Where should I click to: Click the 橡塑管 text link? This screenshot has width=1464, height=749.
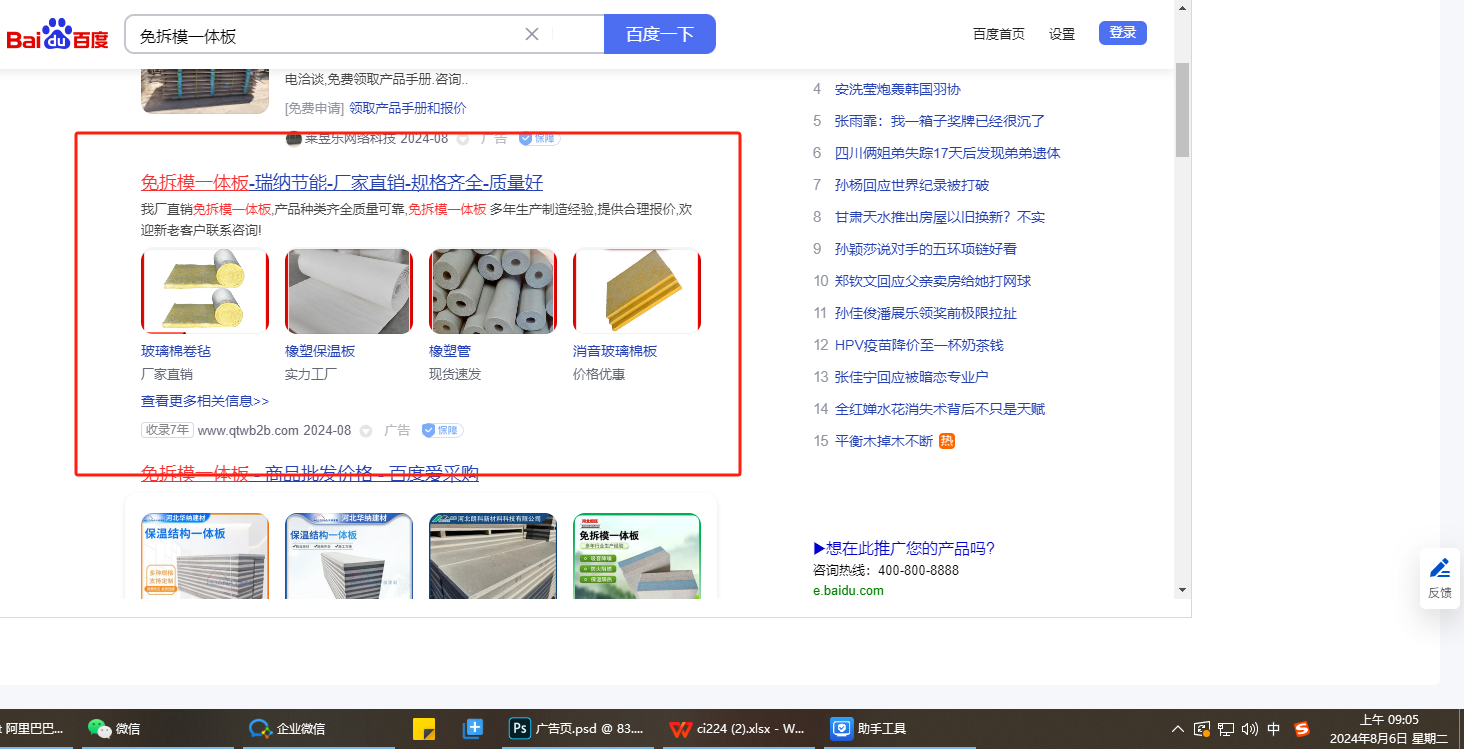click(x=450, y=351)
